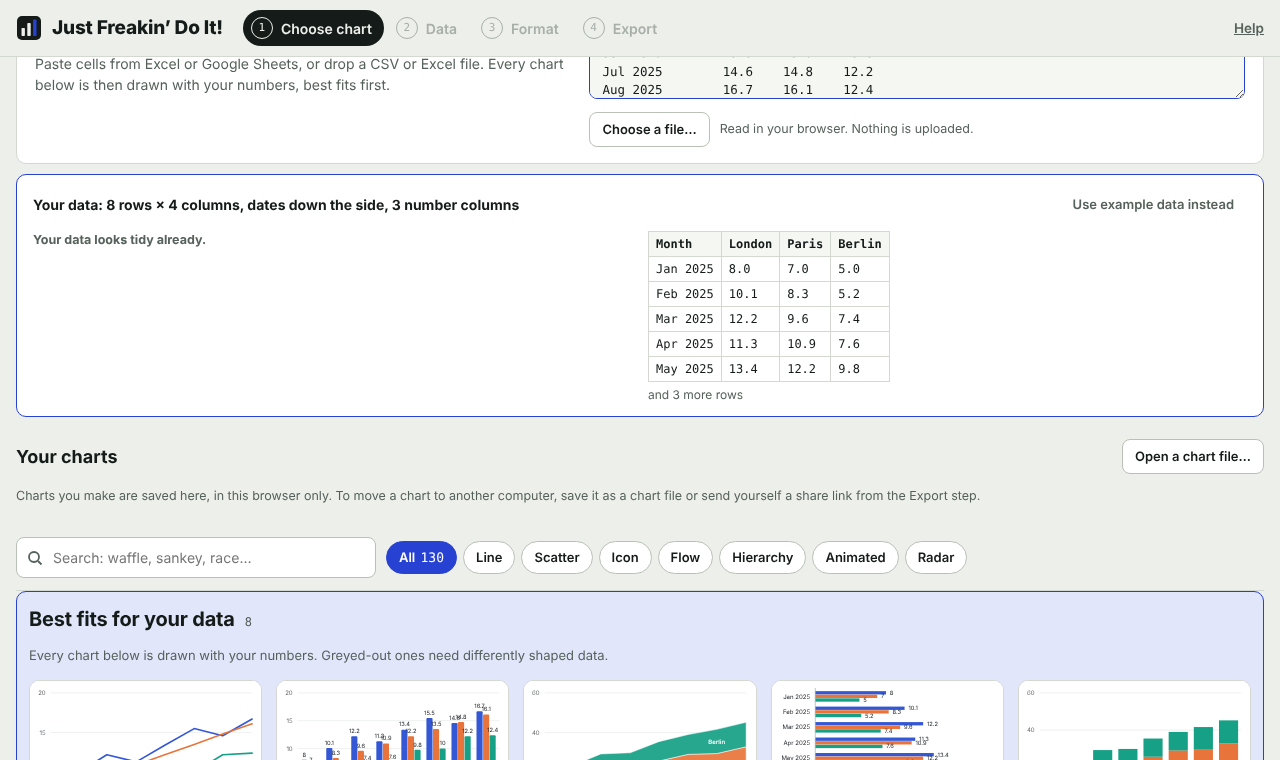1280x760 pixels.
Task: Click the search magnifier icon
Action: coord(35,558)
